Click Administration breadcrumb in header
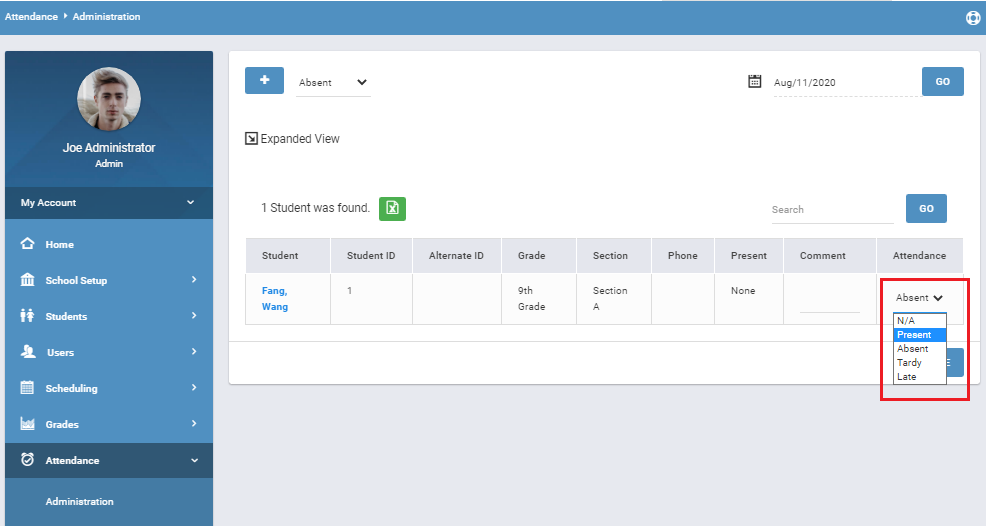This screenshot has width=986, height=526. [x=106, y=16]
